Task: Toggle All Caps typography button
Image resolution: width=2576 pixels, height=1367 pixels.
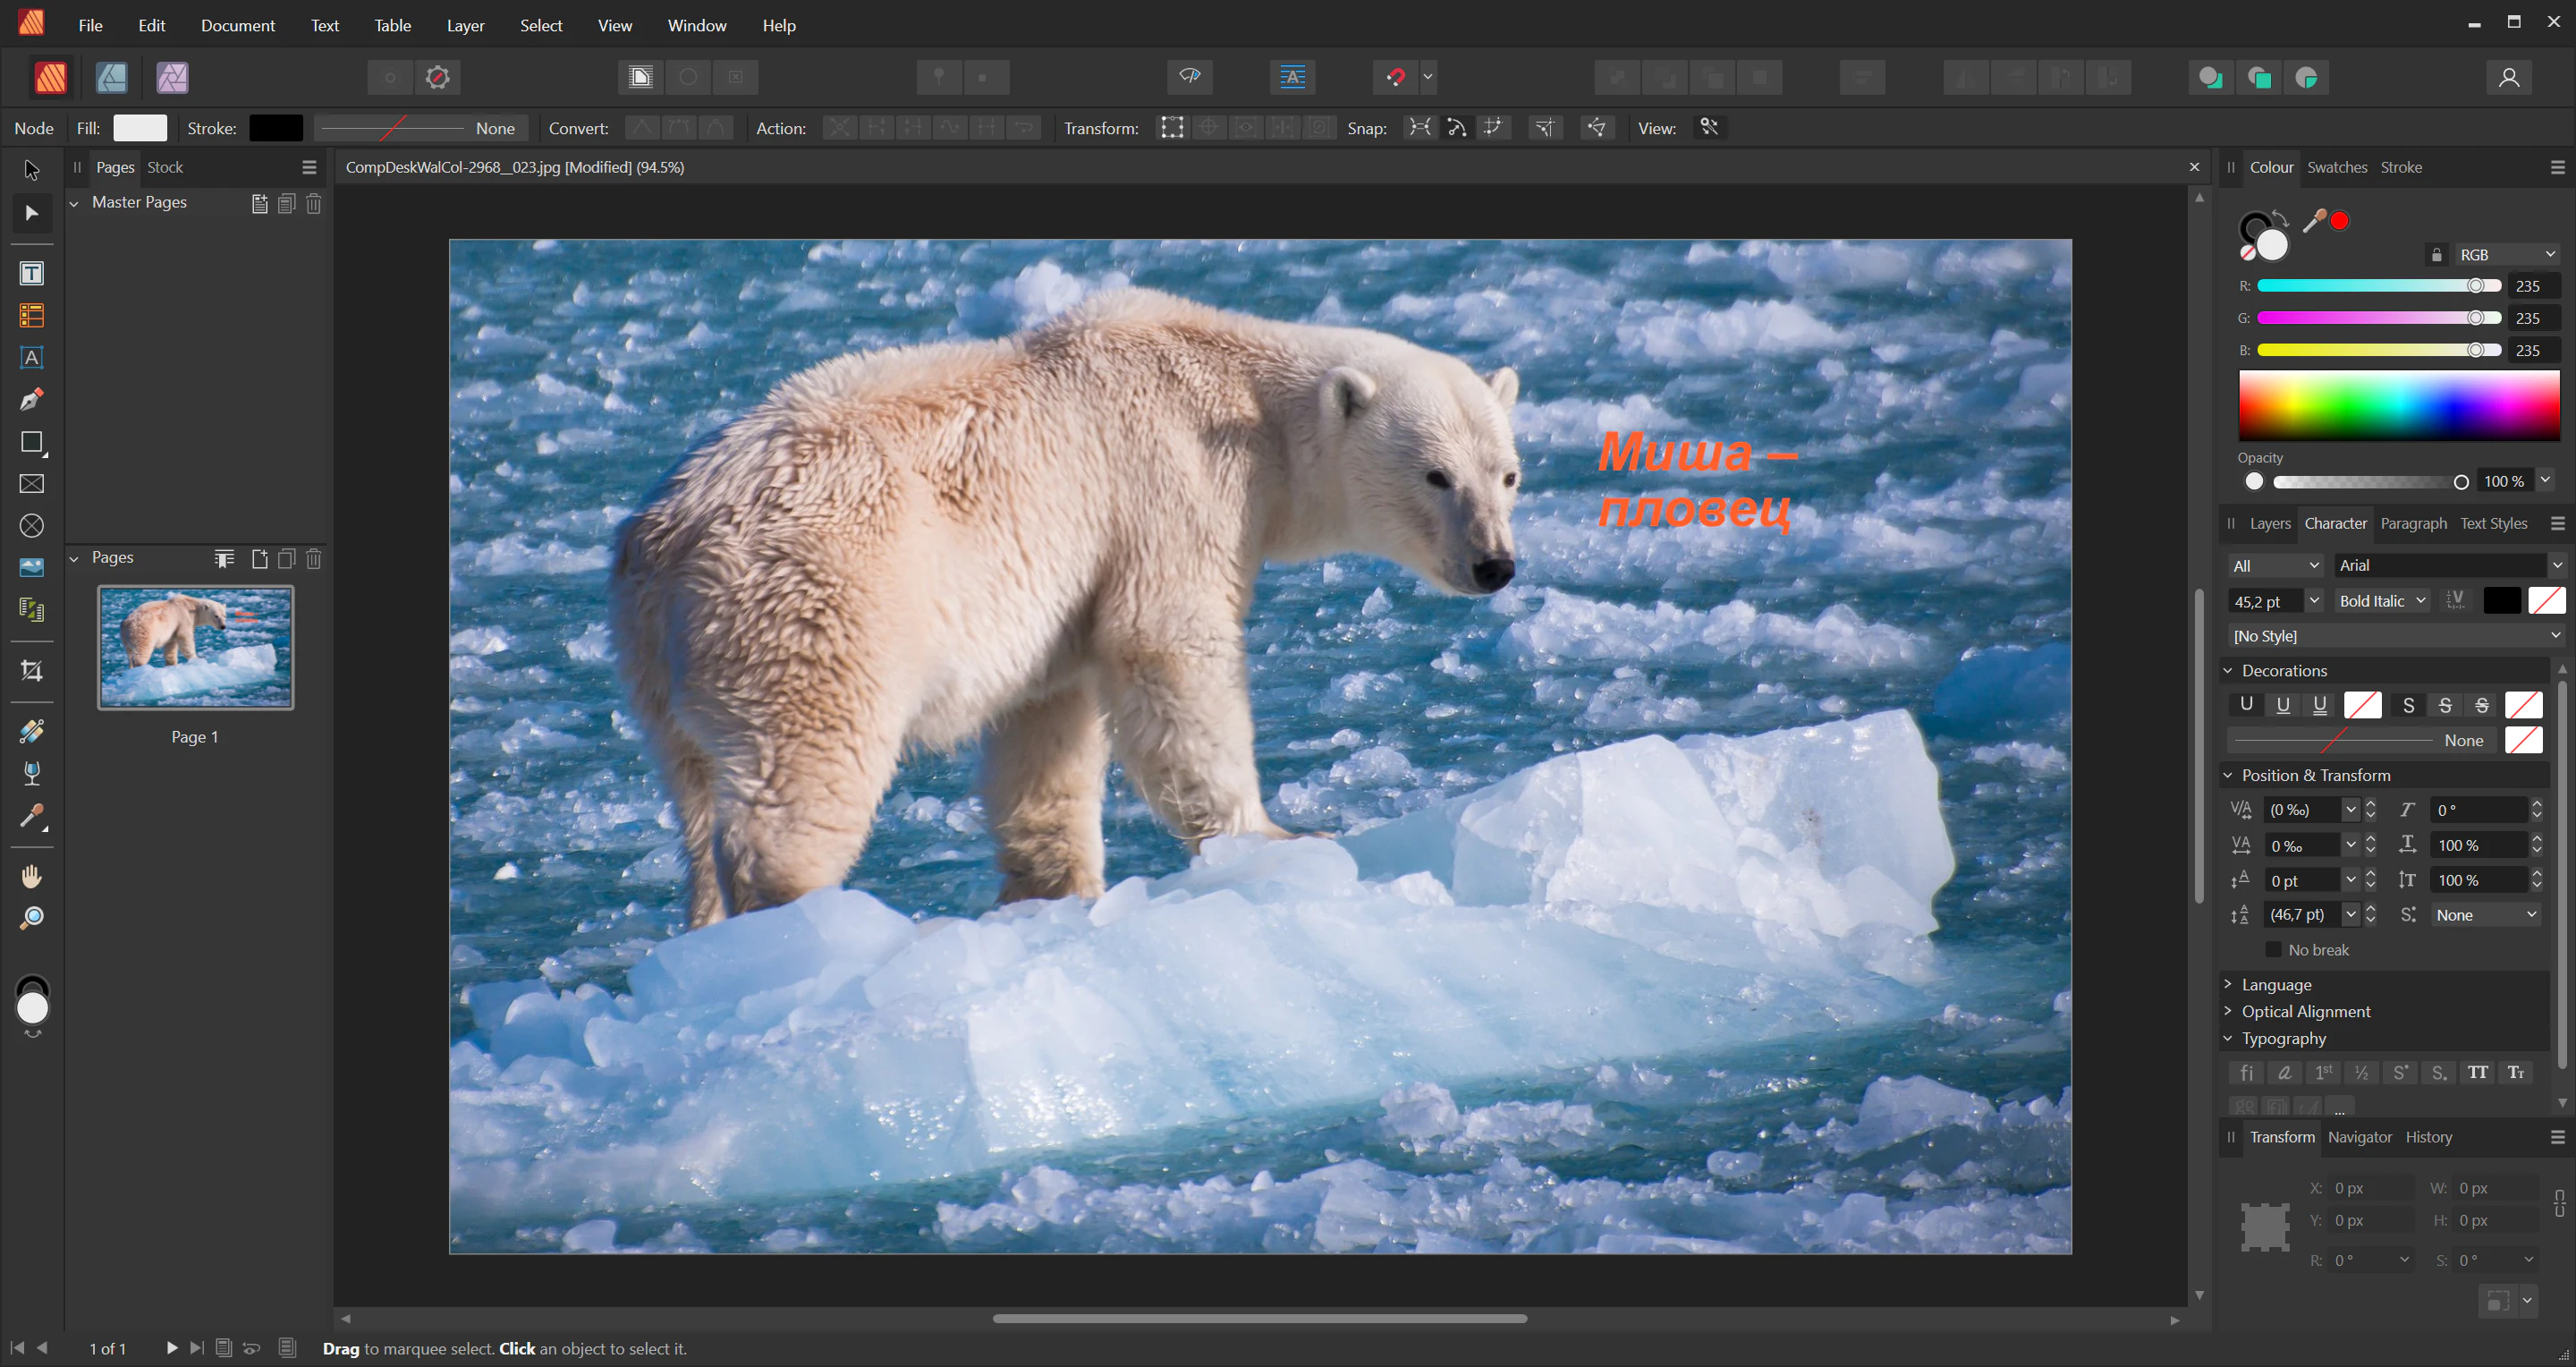Action: click(2477, 1073)
